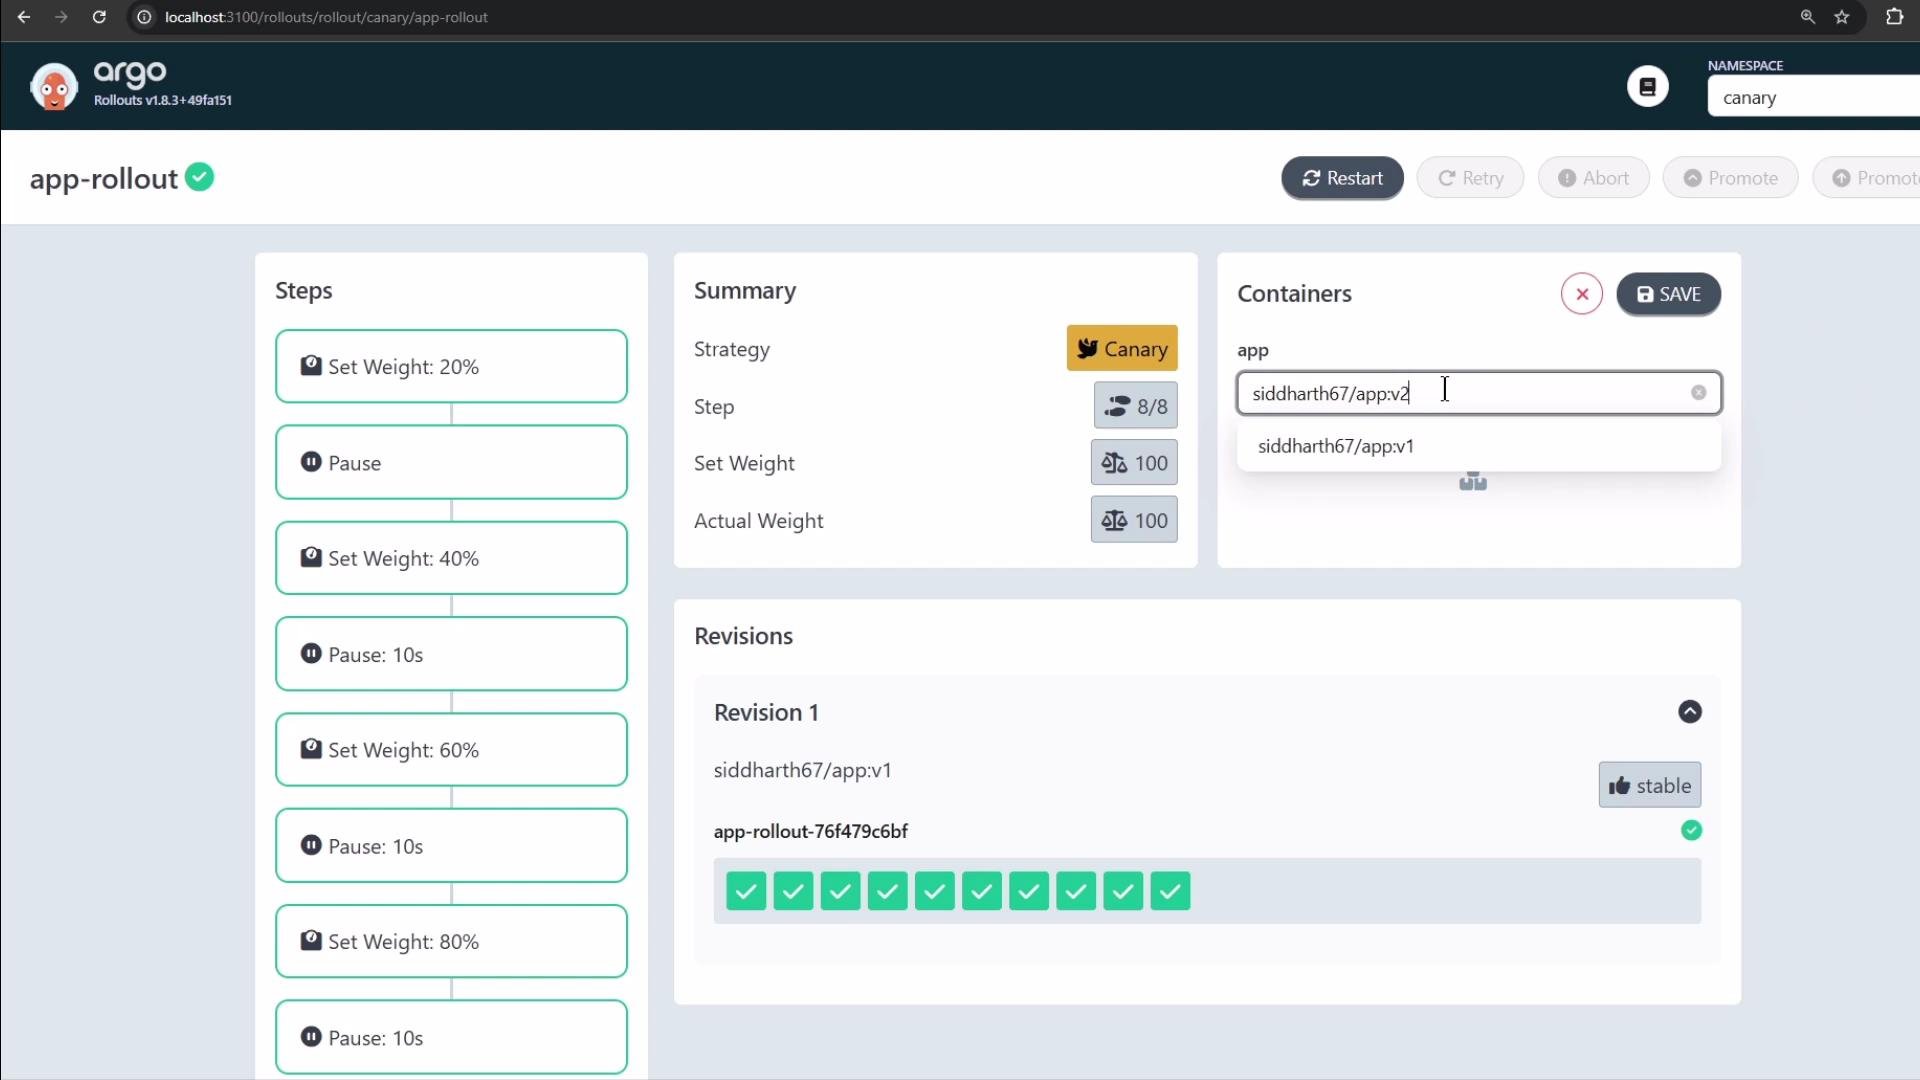Viewport: 1920px width, 1080px height.
Task: Reload the page
Action: pos(99,17)
